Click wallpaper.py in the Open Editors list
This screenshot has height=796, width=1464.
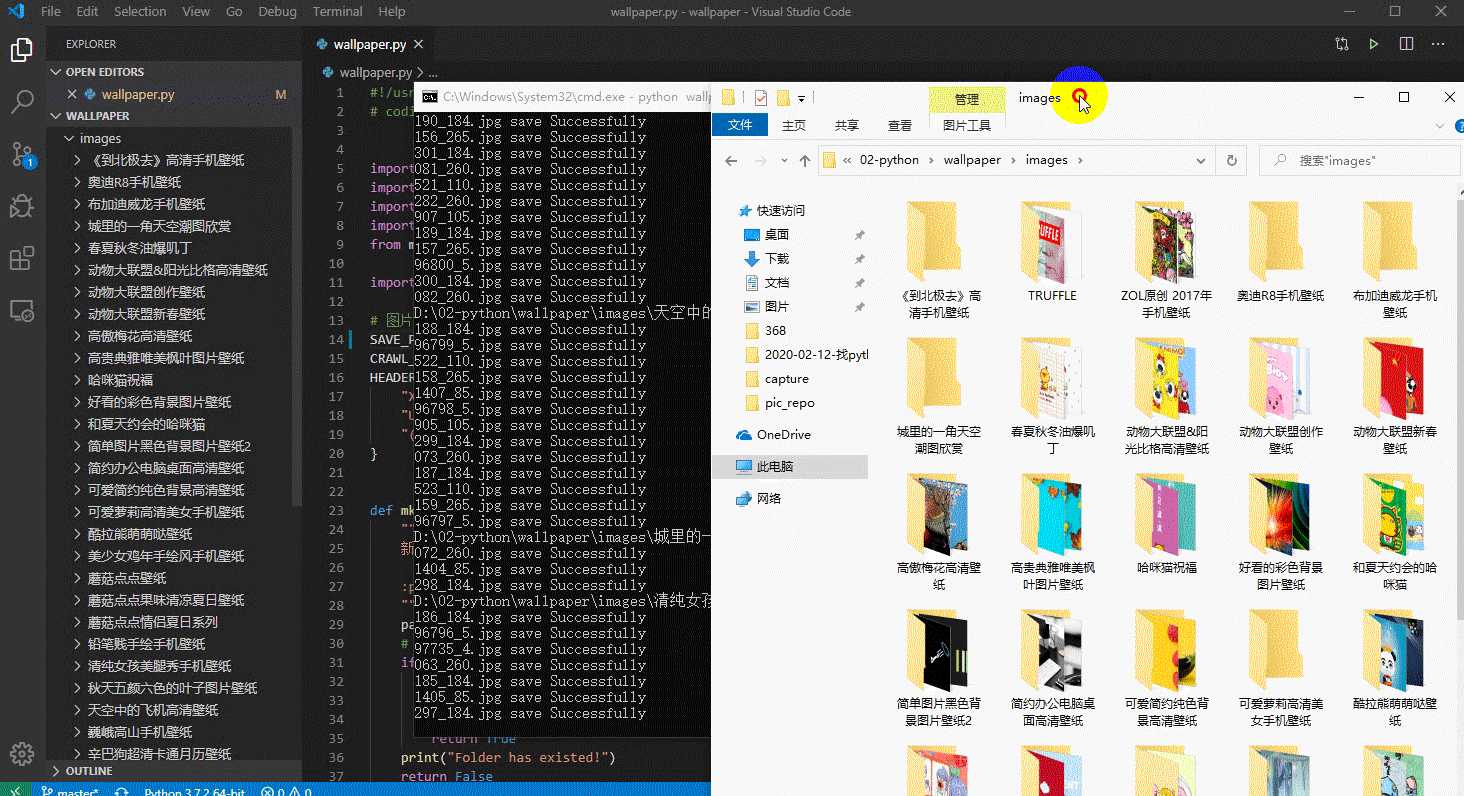click(138, 94)
